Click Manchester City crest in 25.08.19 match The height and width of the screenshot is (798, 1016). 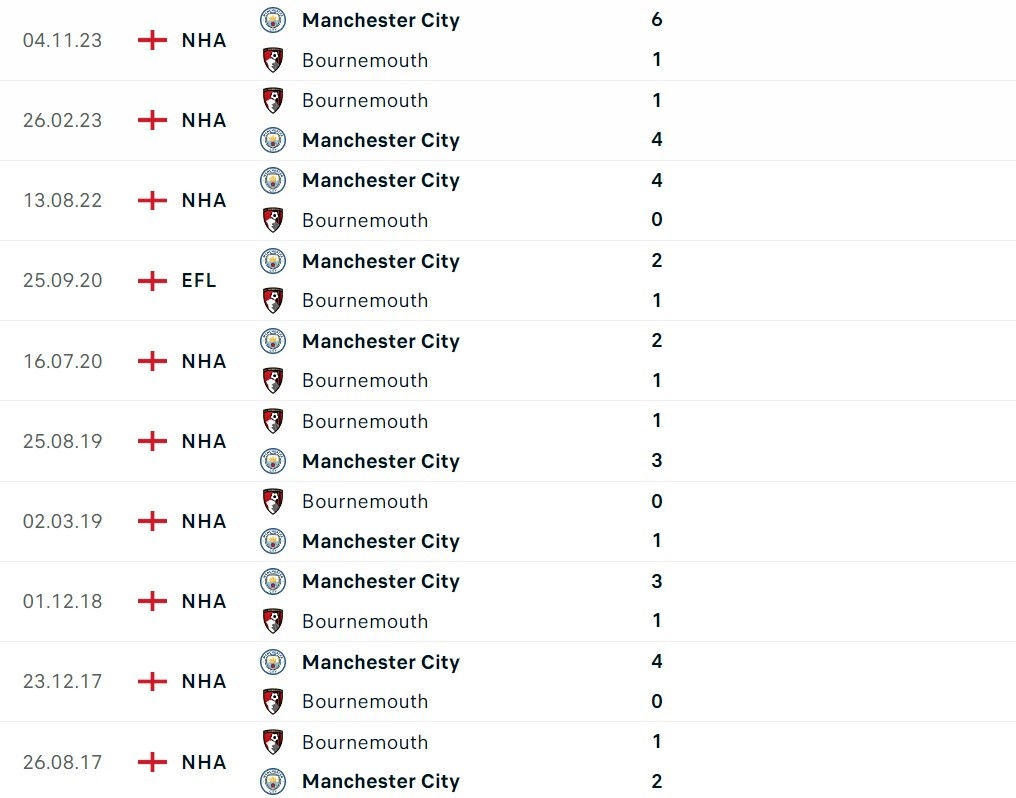coord(272,461)
